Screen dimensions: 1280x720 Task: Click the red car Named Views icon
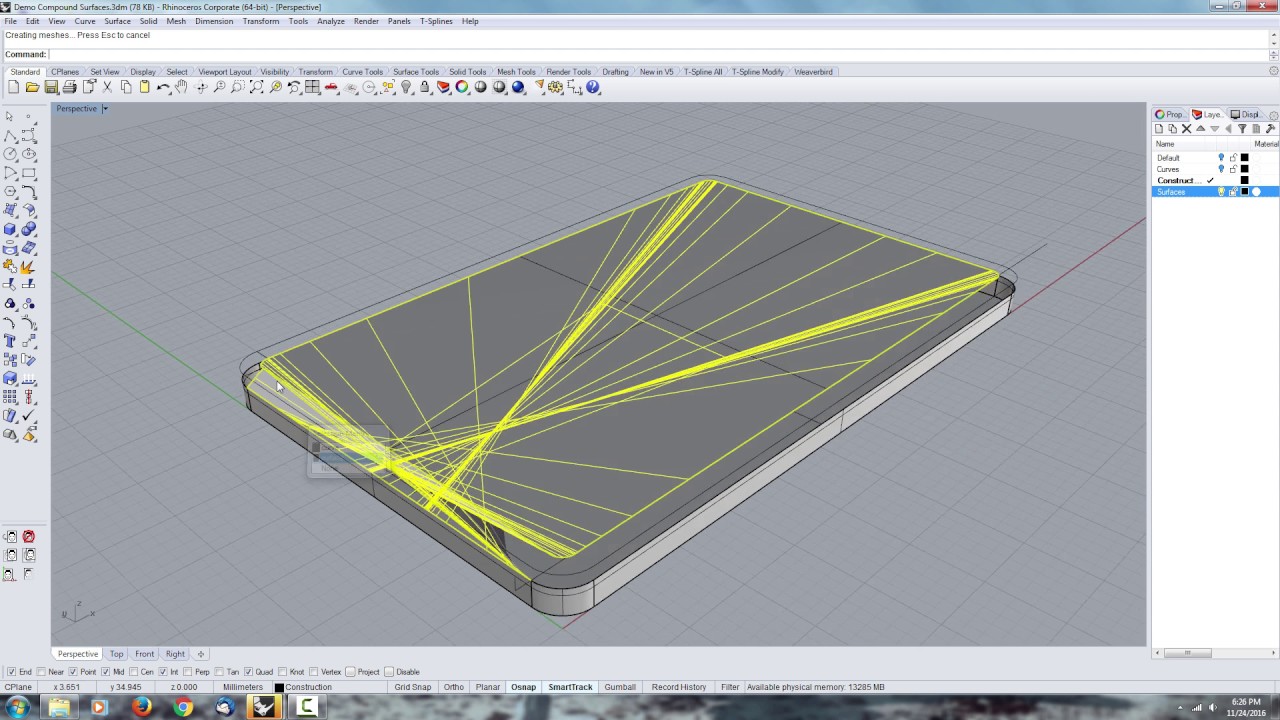(x=332, y=88)
